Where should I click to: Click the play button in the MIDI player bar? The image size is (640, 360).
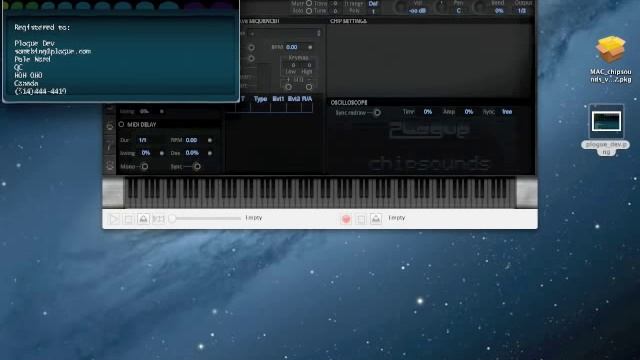coord(114,219)
